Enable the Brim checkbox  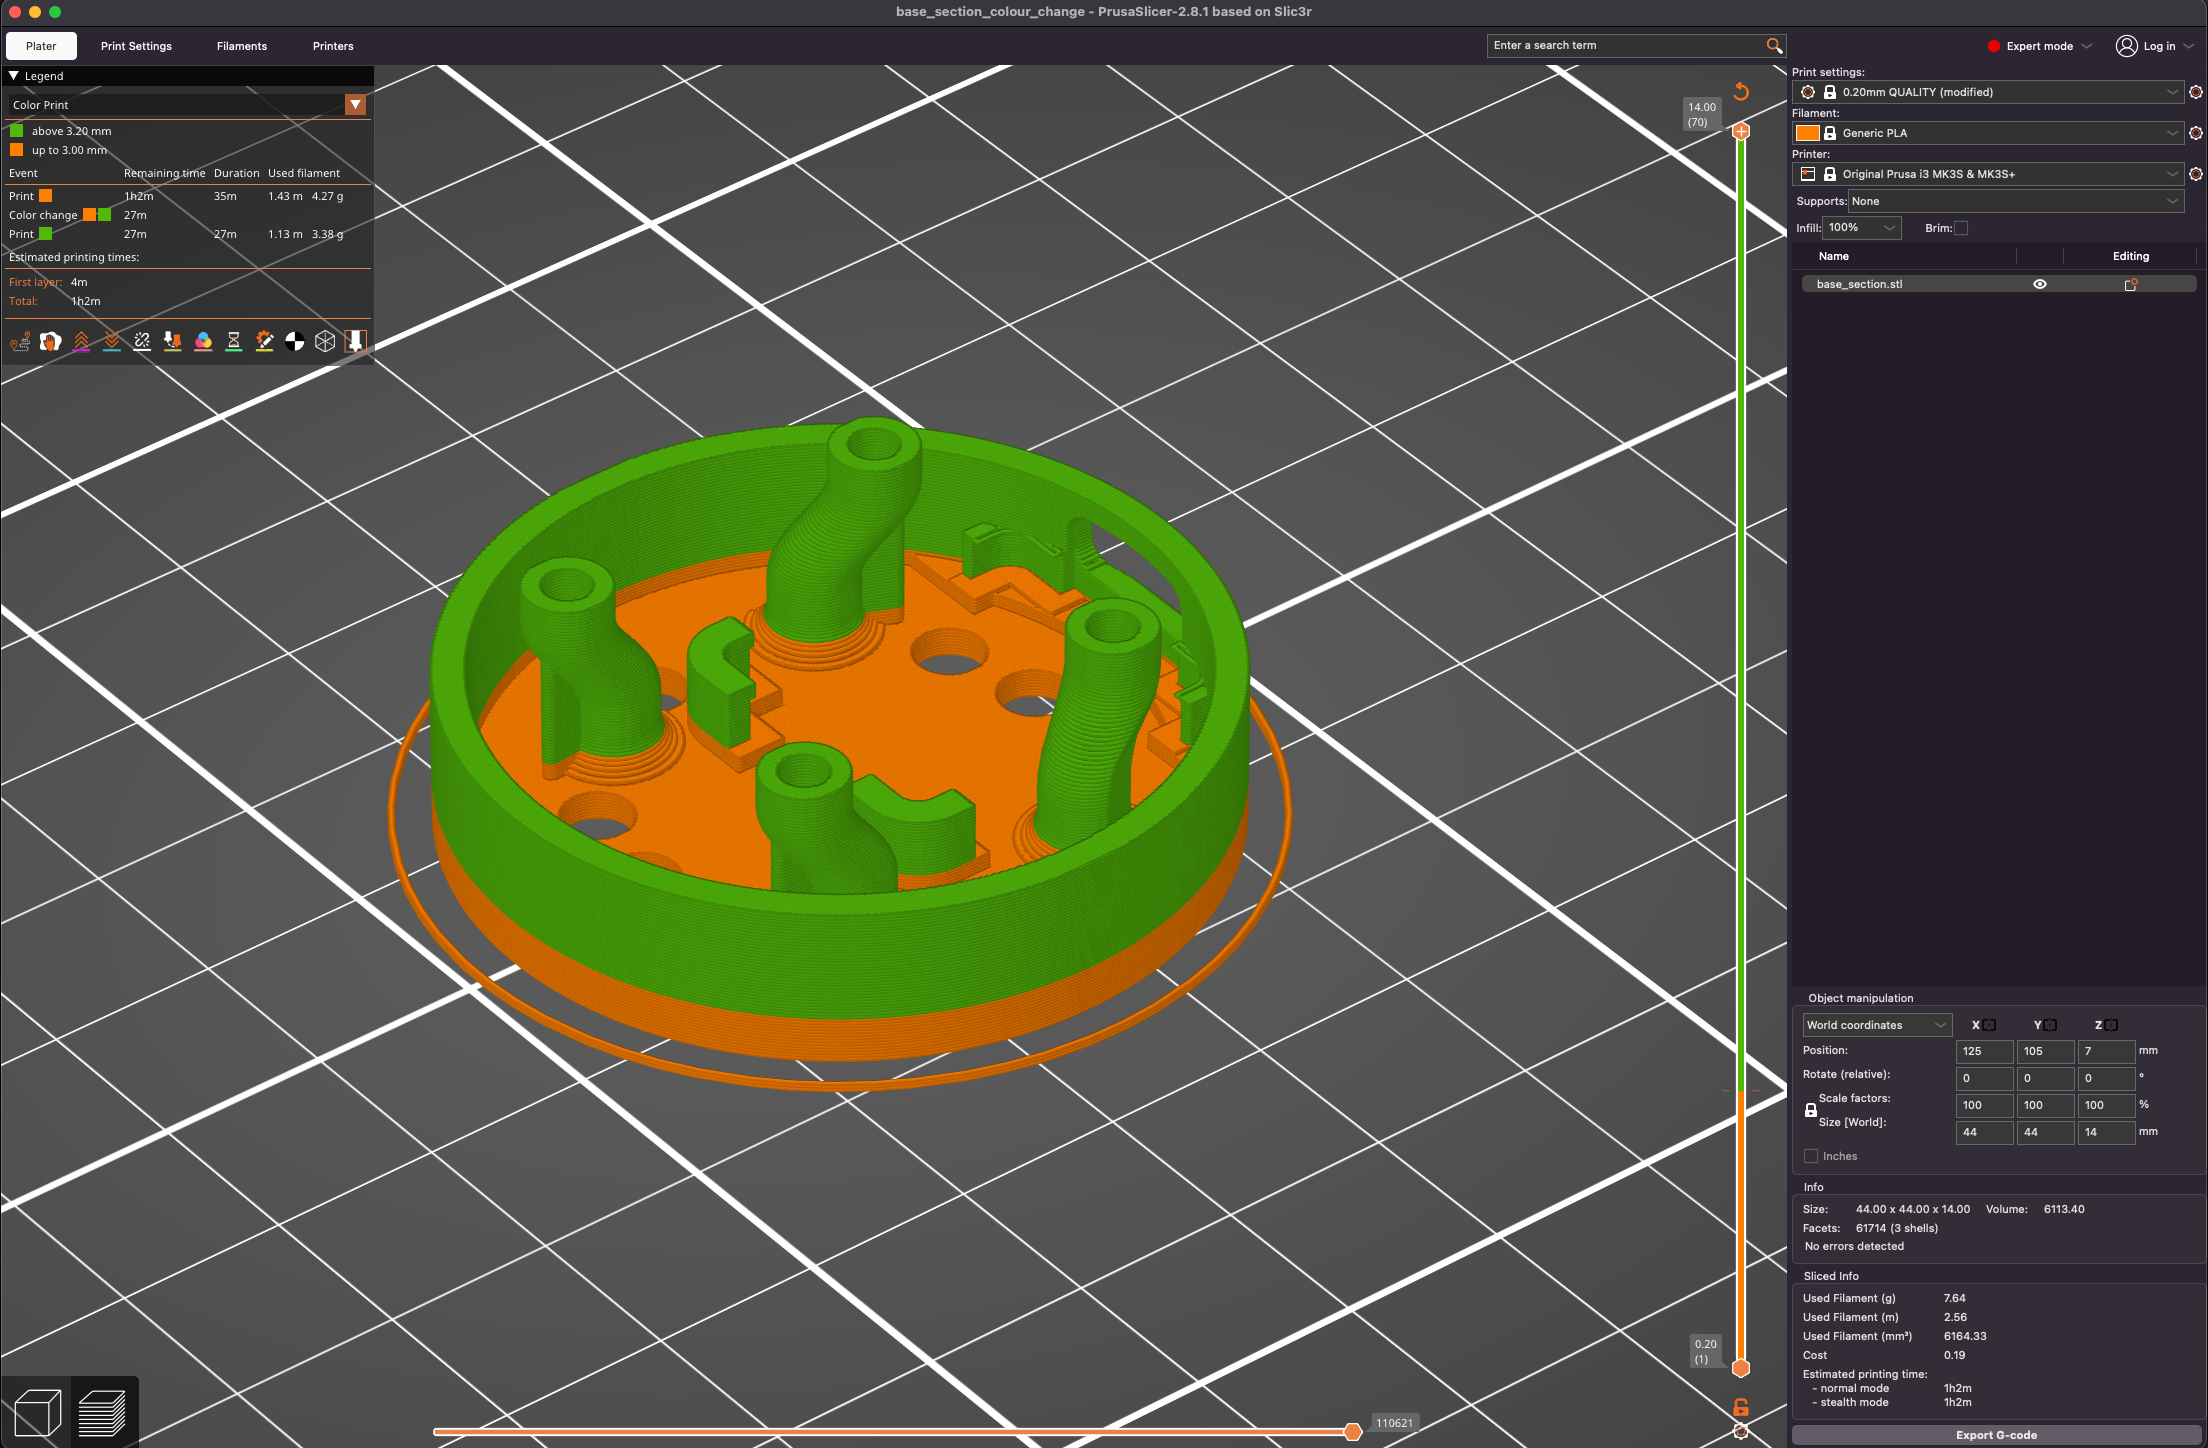1962,228
